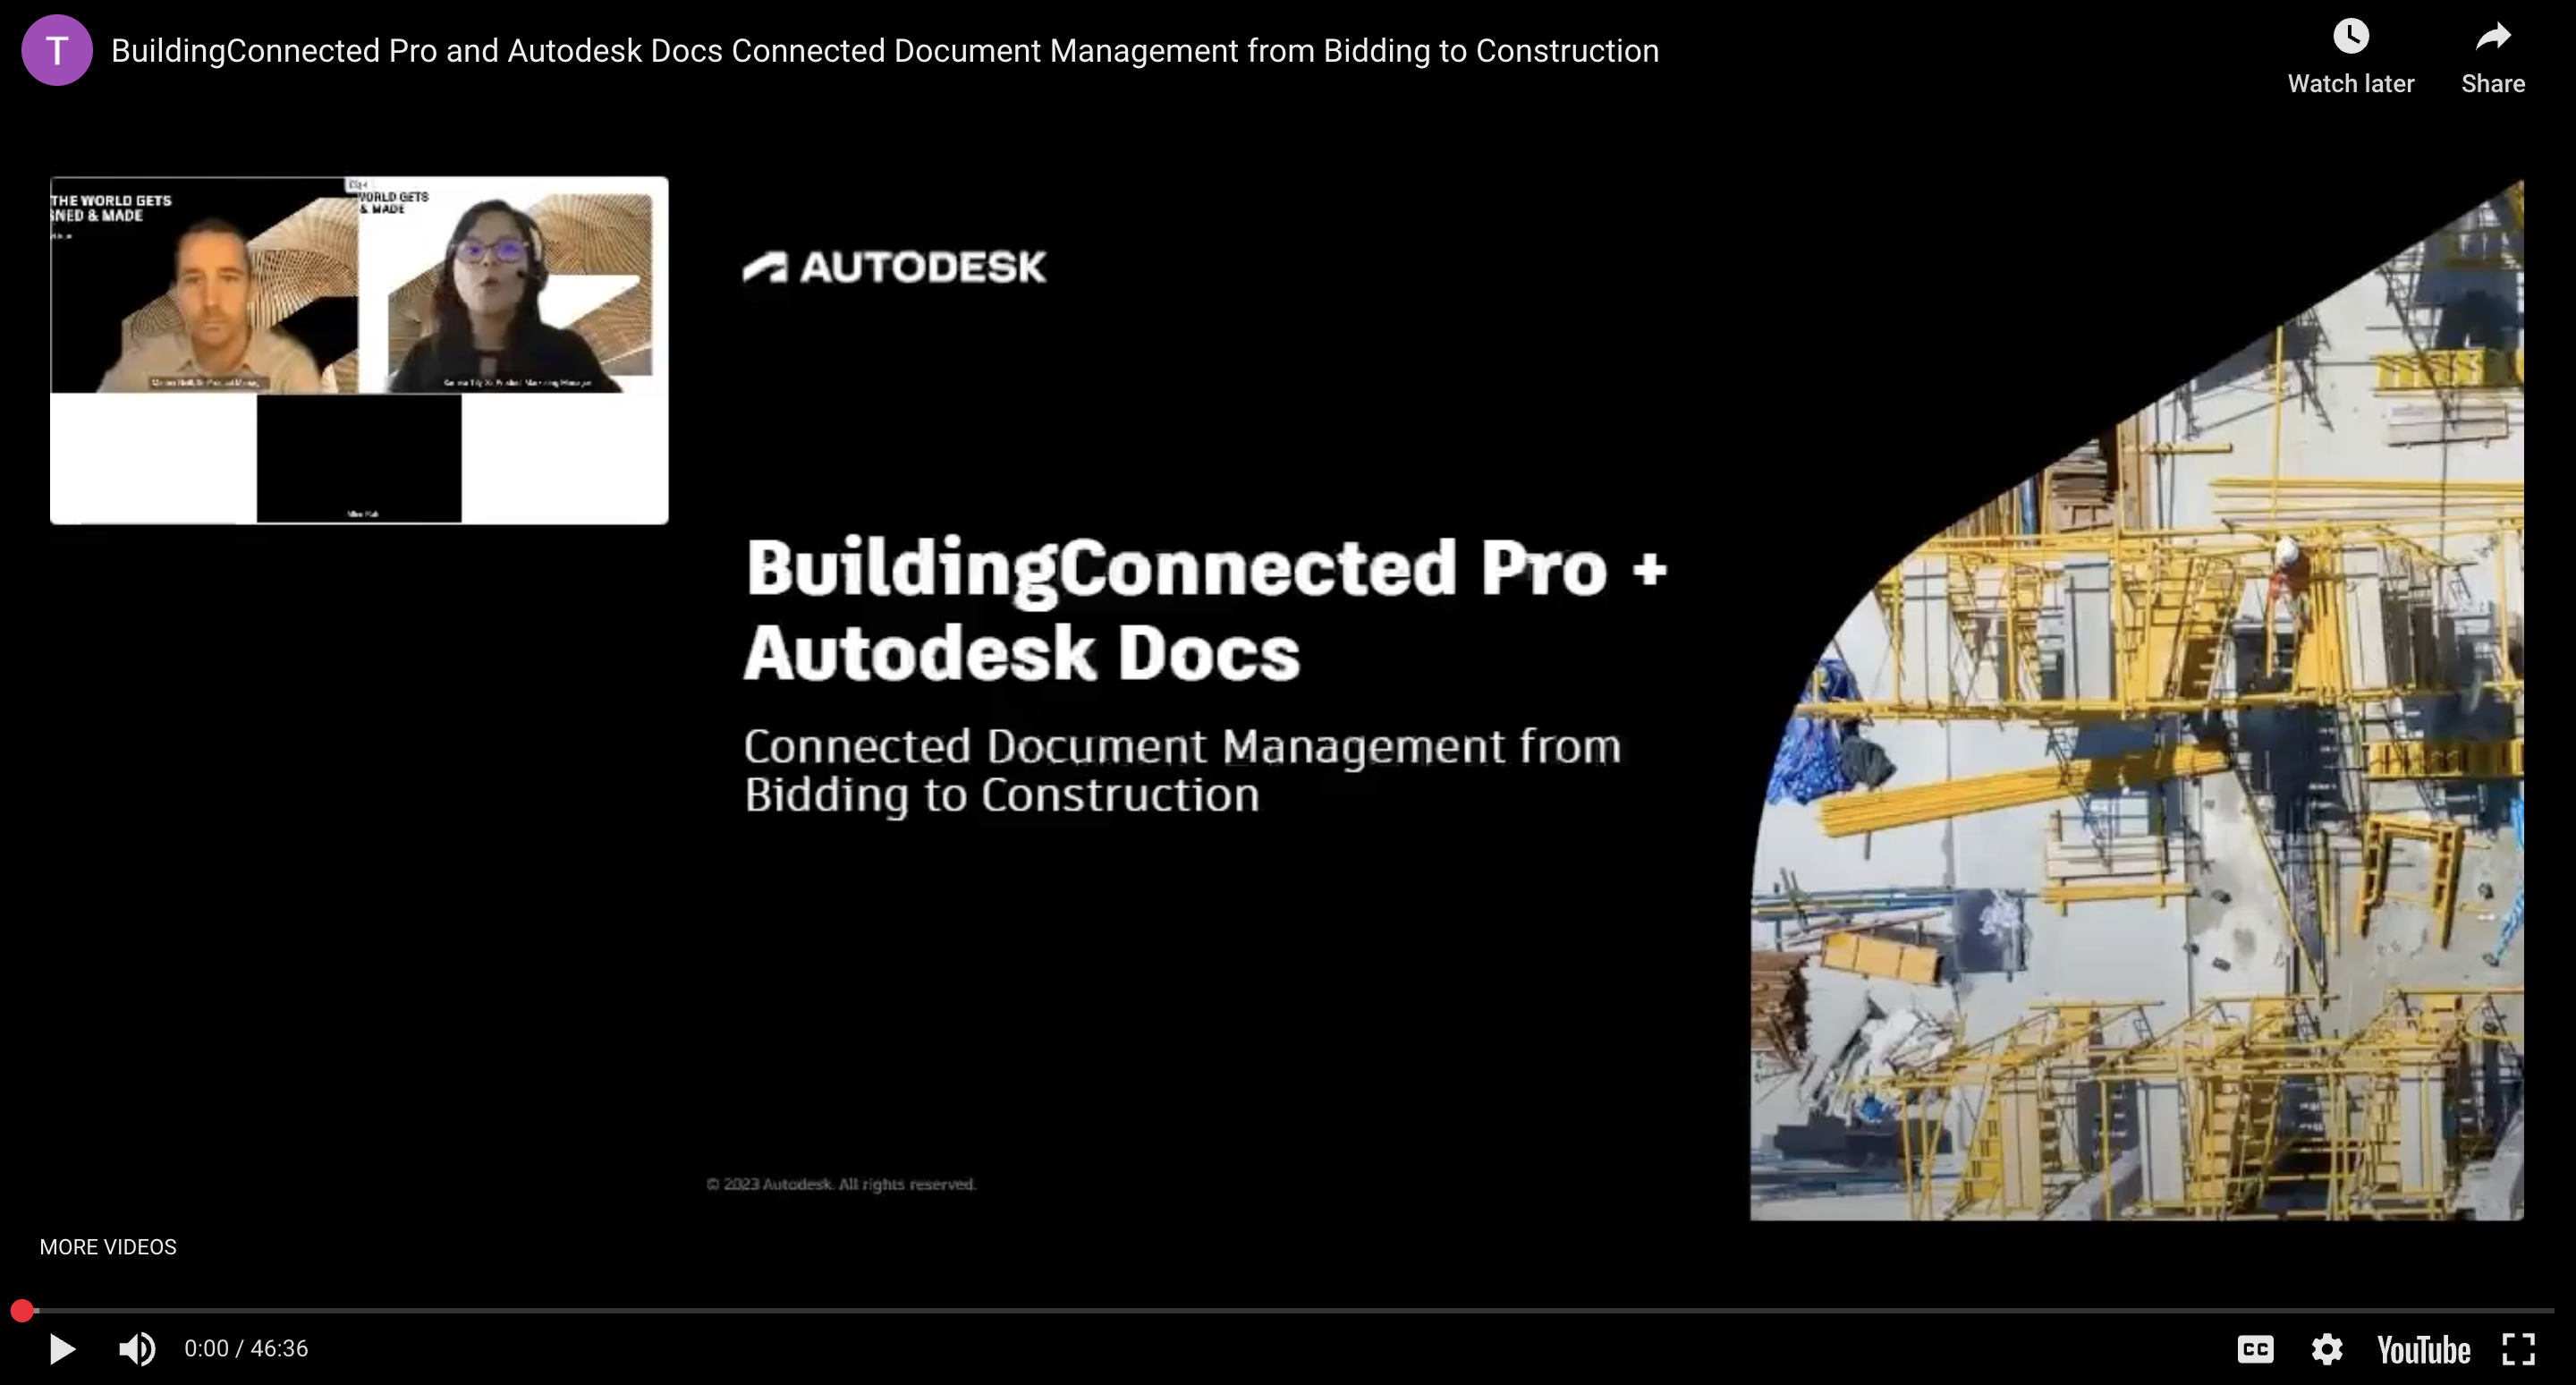Click the video progress bar scrubber

(22, 1310)
